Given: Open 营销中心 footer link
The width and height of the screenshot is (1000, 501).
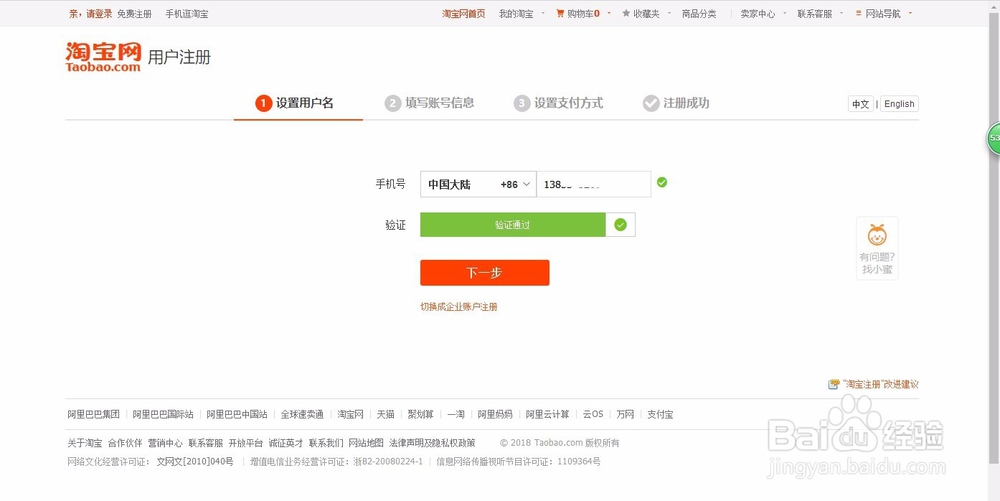Looking at the screenshot, I should 165,443.
